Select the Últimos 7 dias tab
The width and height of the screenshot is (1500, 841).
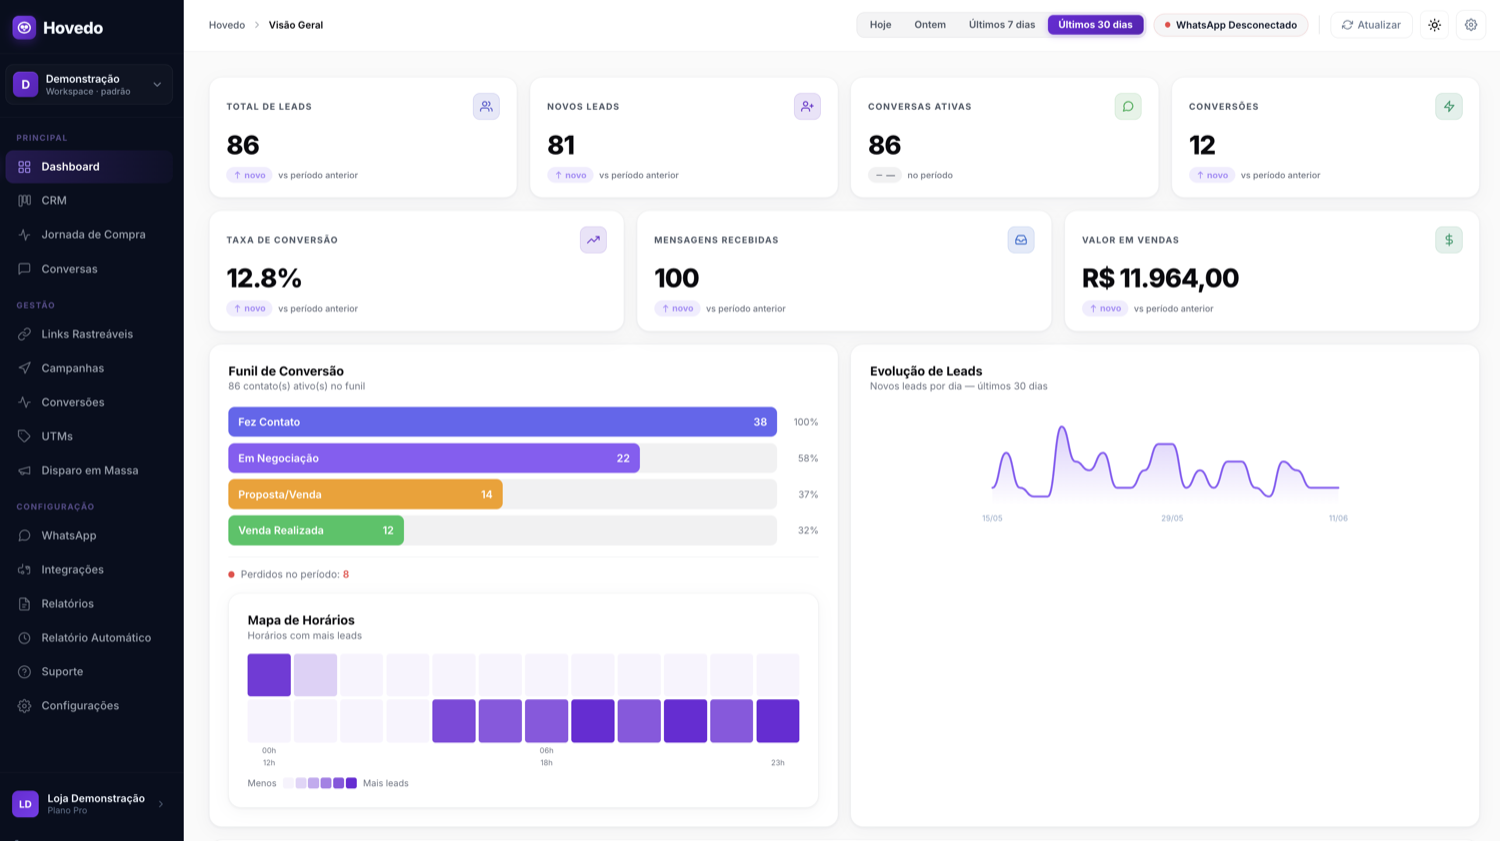1002,25
